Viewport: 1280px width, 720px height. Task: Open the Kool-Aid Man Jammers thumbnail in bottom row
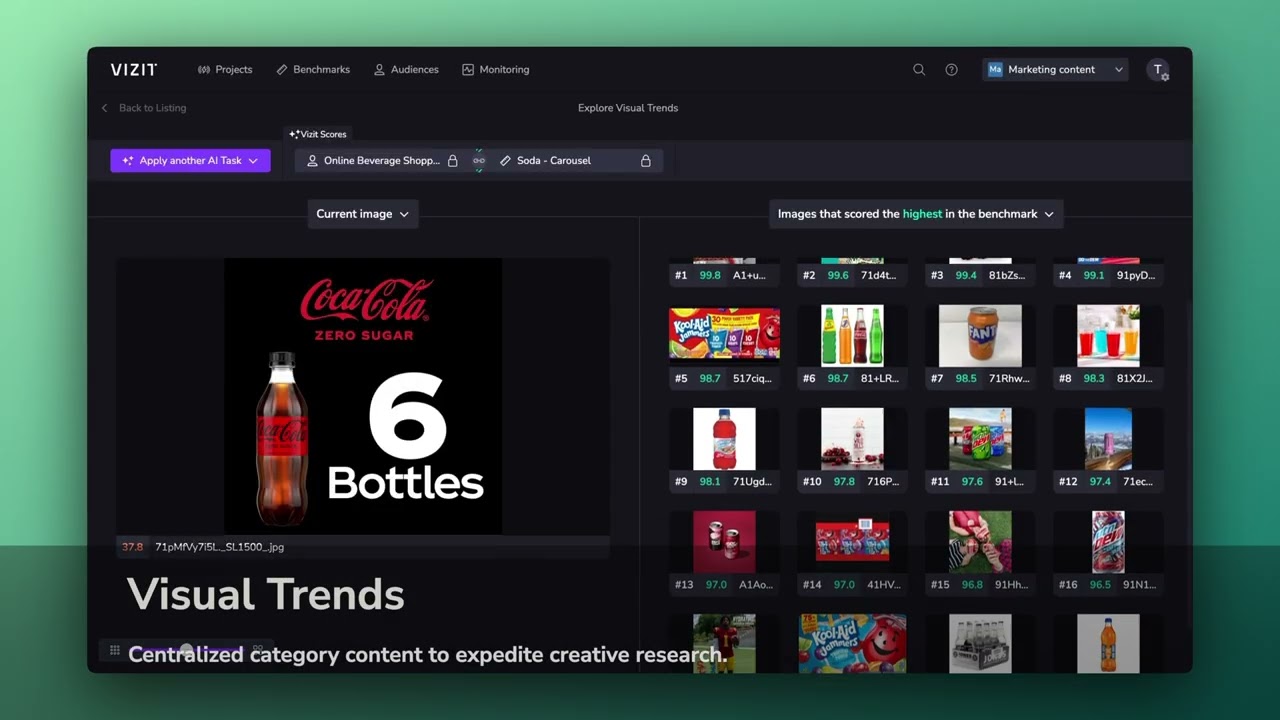point(852,643)
